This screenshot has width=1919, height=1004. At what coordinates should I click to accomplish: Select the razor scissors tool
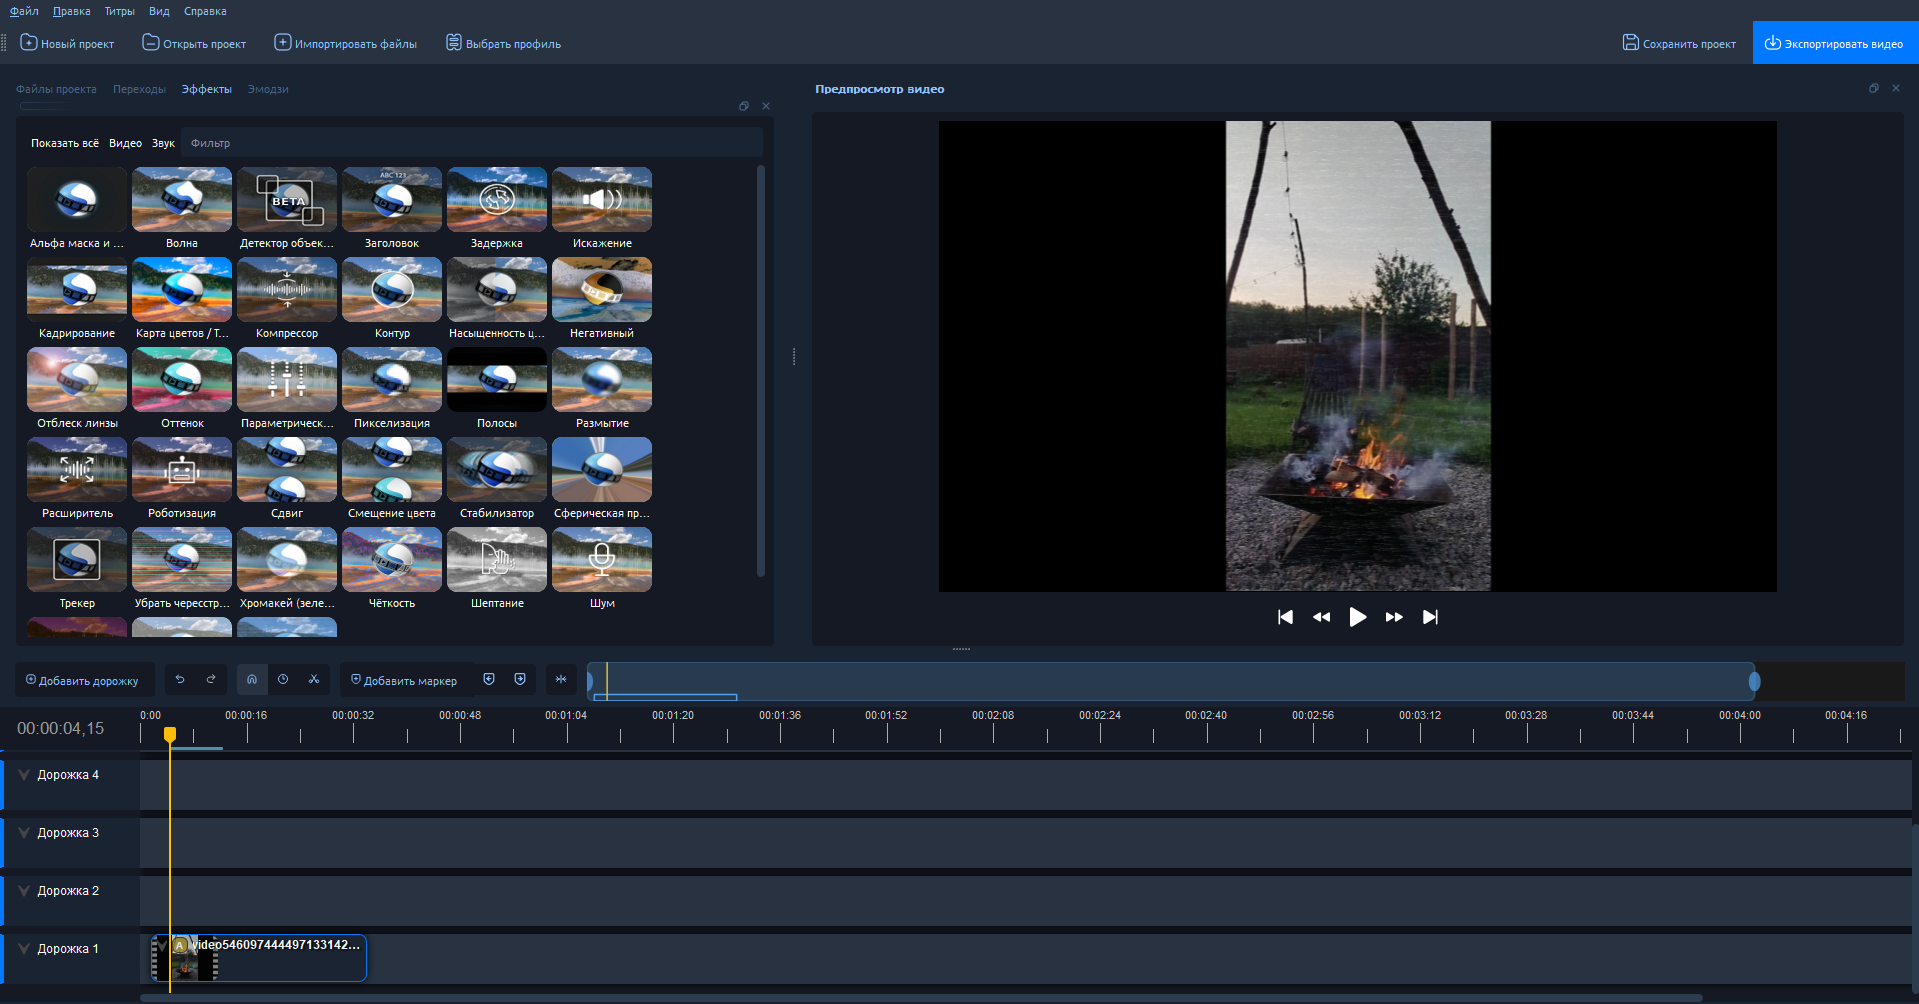(314, 680)
